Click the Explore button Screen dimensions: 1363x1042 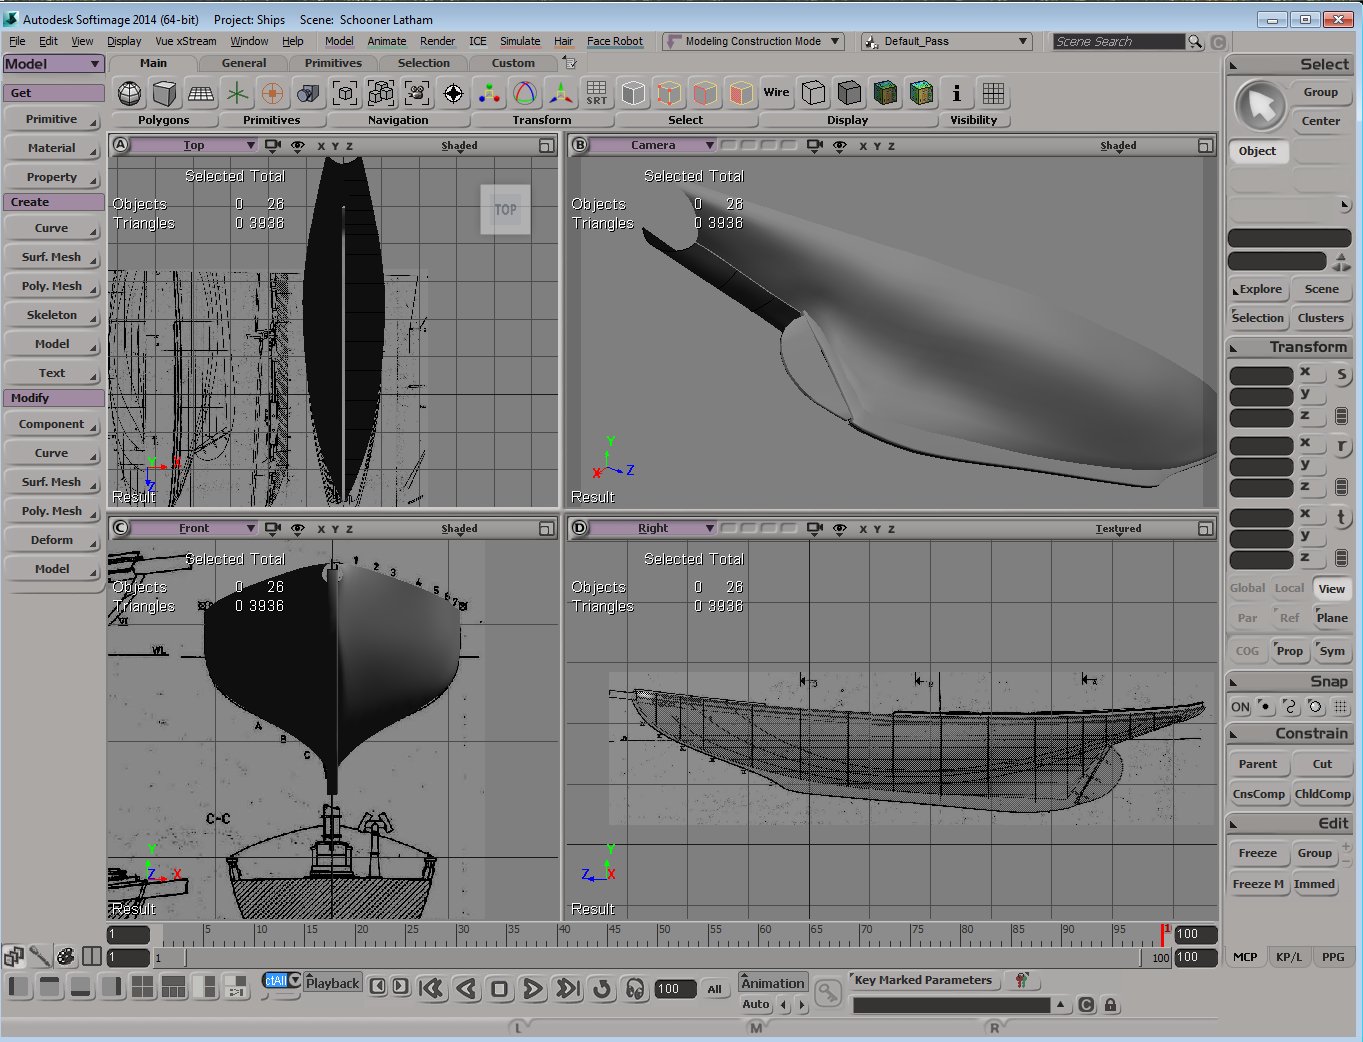(x=1259, y=289)
